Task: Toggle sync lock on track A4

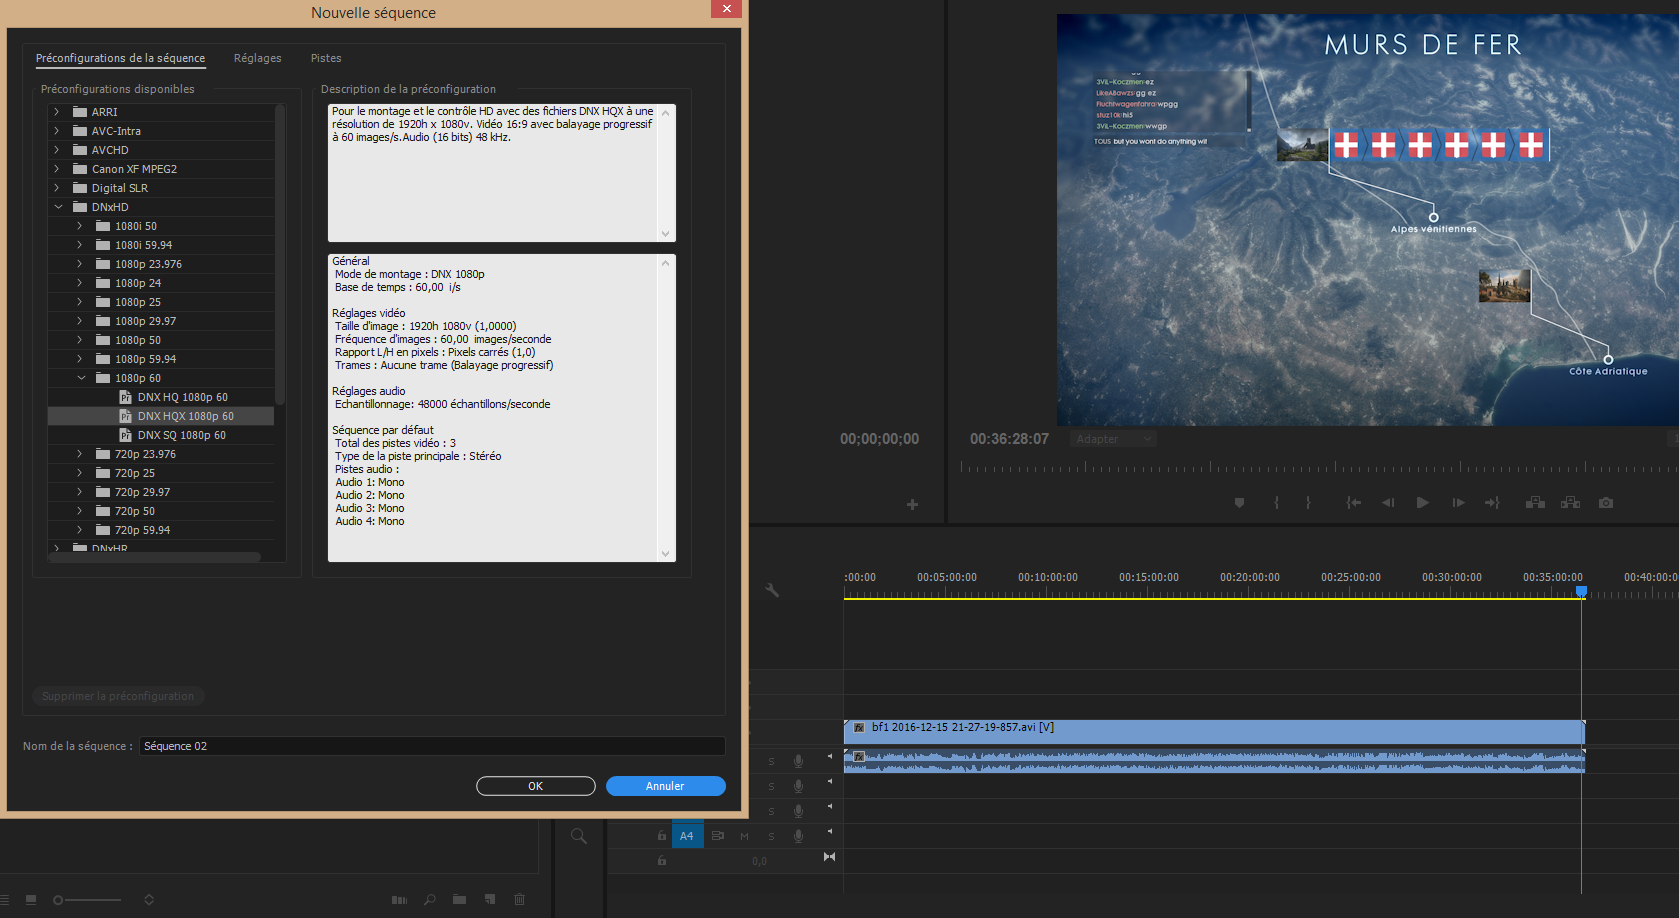Action: click(x=717, y=836)
